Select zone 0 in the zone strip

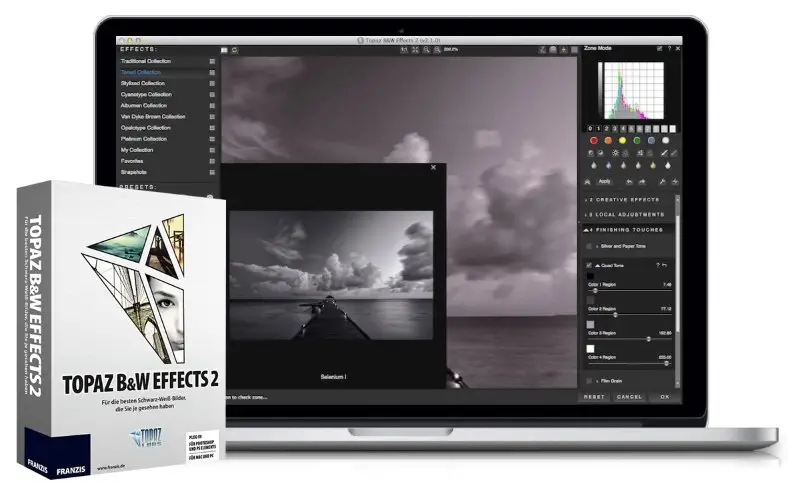click(590, 129)
